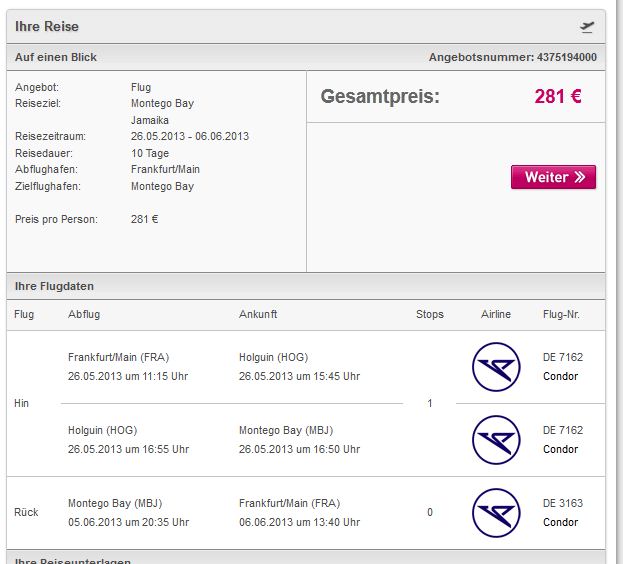The image size is (623, 564).
Task: Click the Ihre Flugdaten section header
Action: (x=54, y=286)
